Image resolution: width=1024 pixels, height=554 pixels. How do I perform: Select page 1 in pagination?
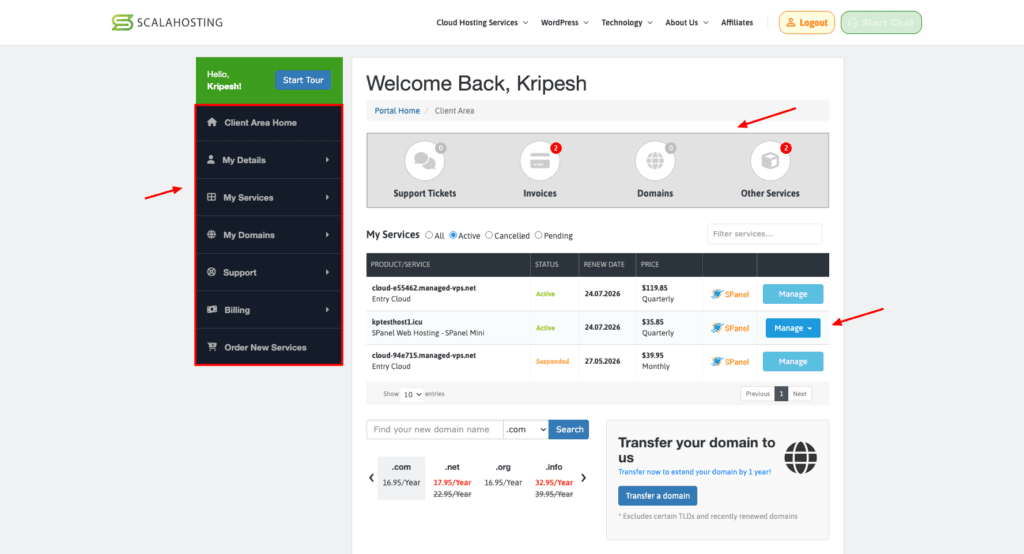click(x=781, y=394)
